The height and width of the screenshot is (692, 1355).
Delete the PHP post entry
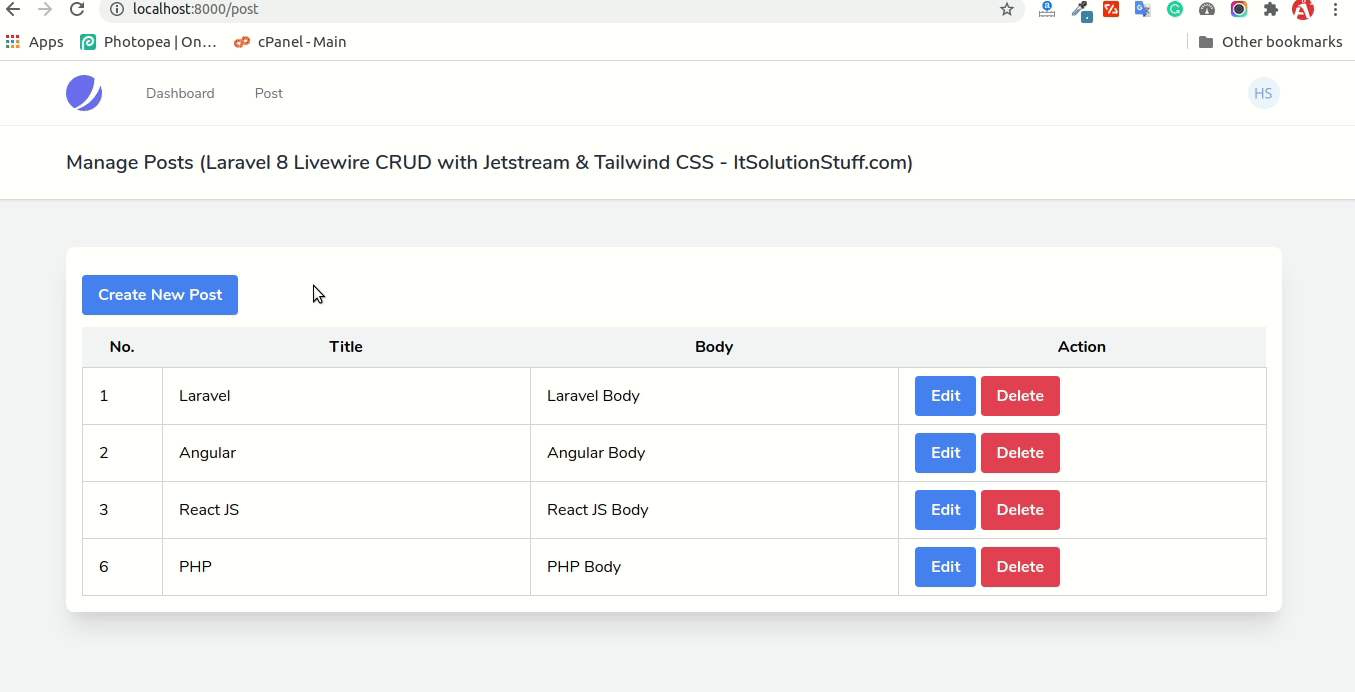(x=1020, y=567)
